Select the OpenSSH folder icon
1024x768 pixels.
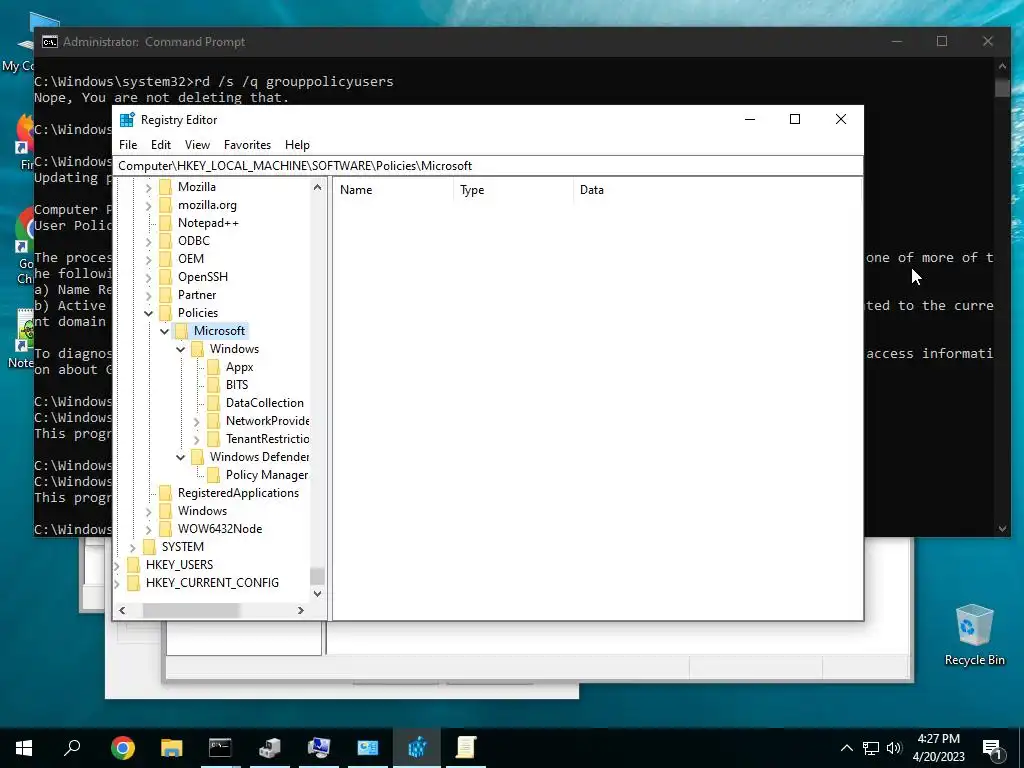pyautogui.click(x=166, y=277)
